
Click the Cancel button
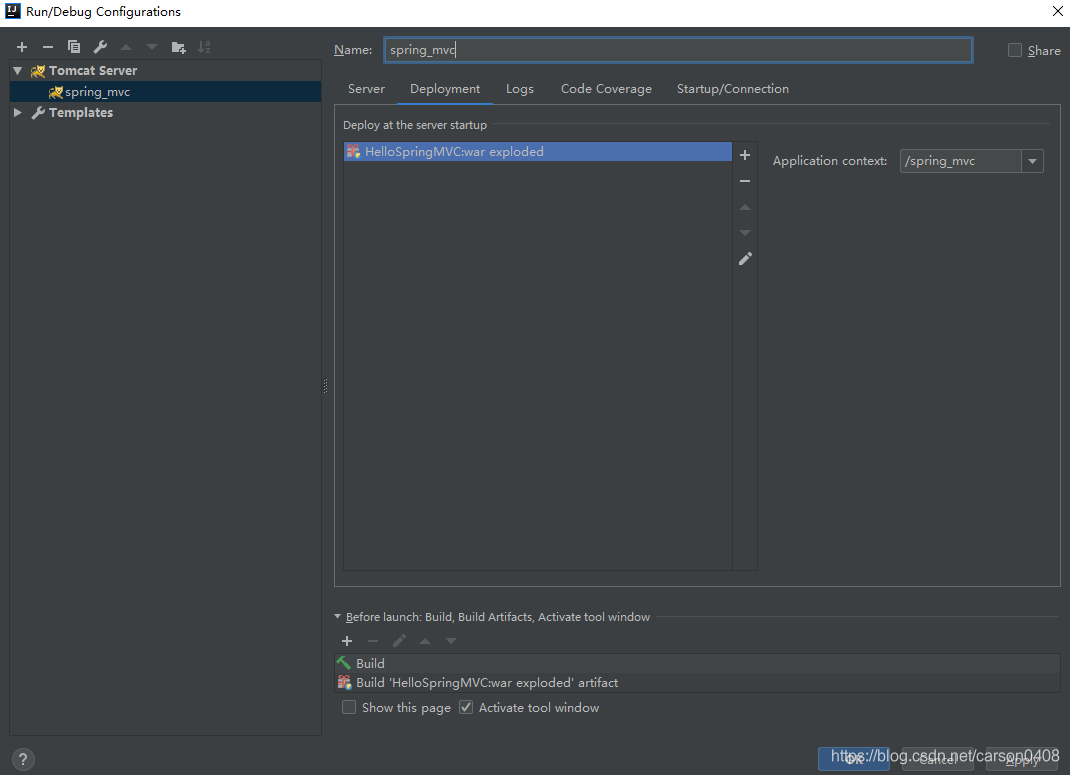pos(938,759)
